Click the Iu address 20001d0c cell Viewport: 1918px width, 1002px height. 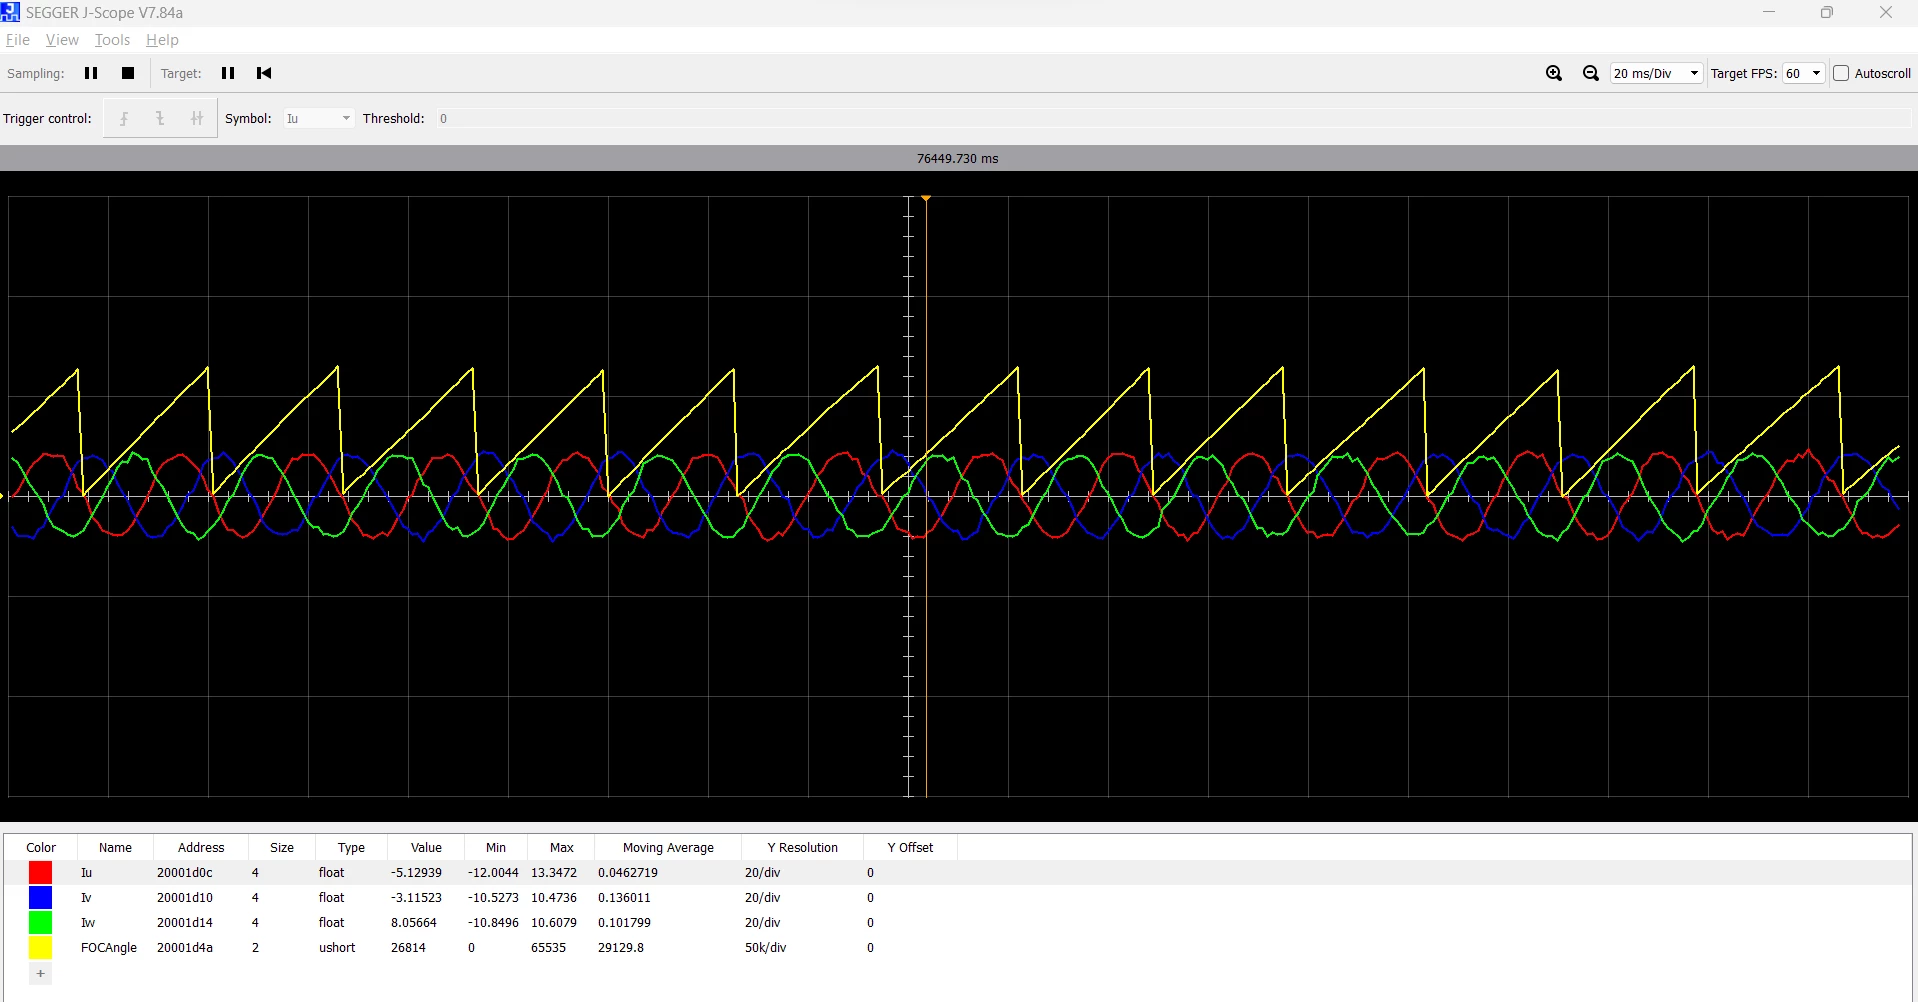(185, 873)
